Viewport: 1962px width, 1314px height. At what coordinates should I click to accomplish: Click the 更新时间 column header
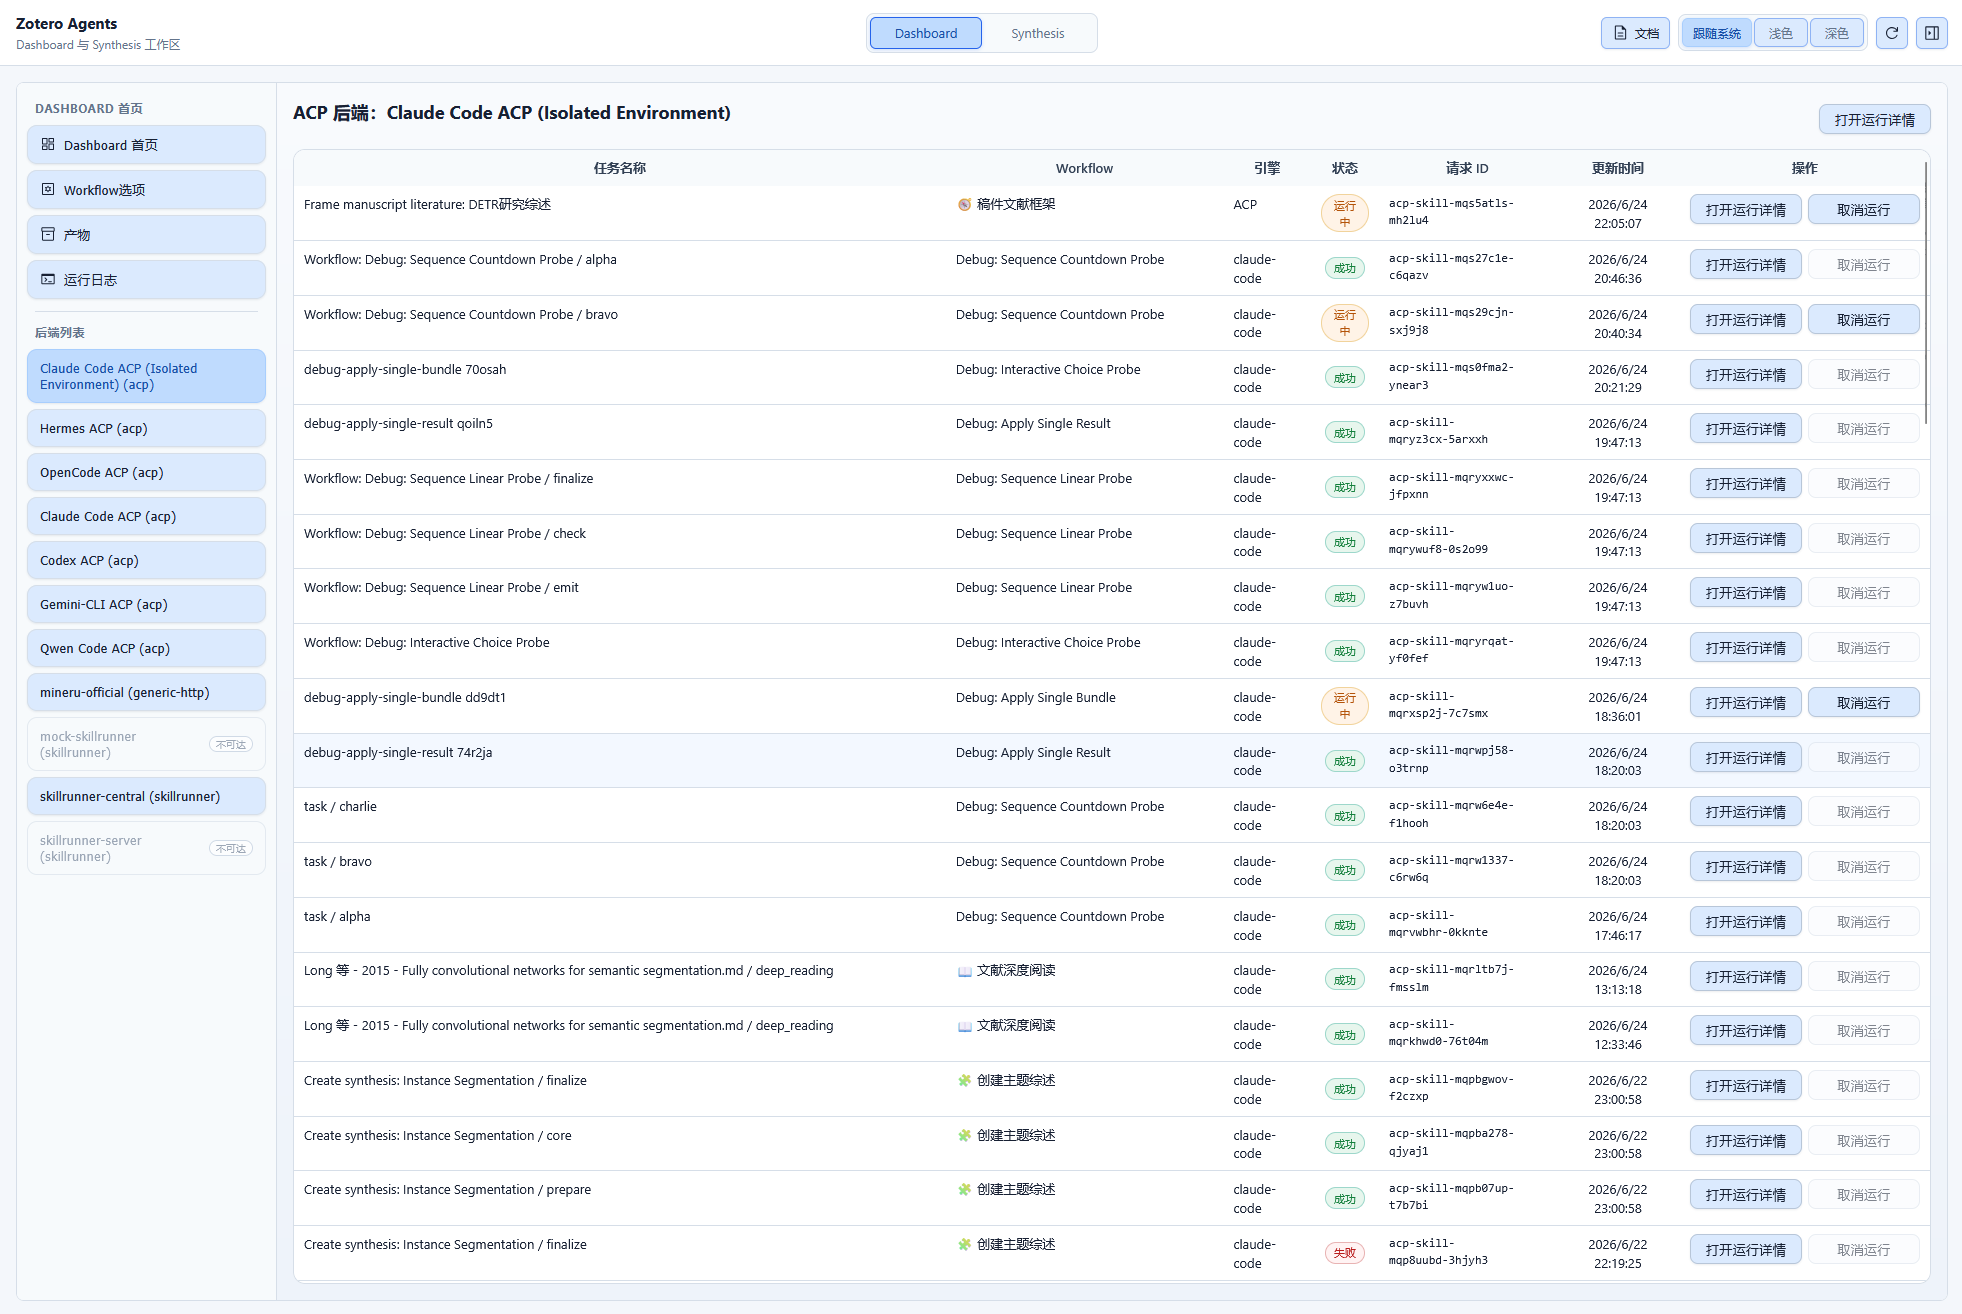click(x=1617, y=168)
